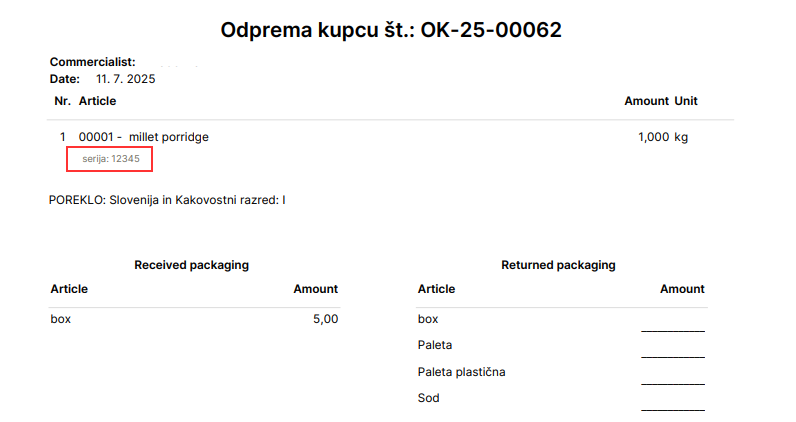Click blank amount line for returned box
This screenshot has width=796, height=422.
click(x=672, y=327)
